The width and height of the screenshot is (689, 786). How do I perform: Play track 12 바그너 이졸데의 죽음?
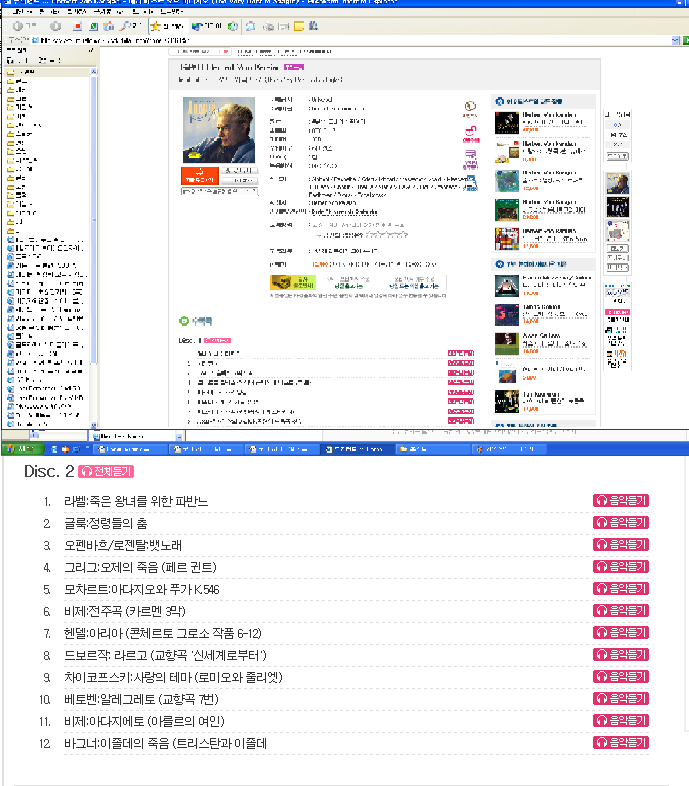(x=621, y=743)
